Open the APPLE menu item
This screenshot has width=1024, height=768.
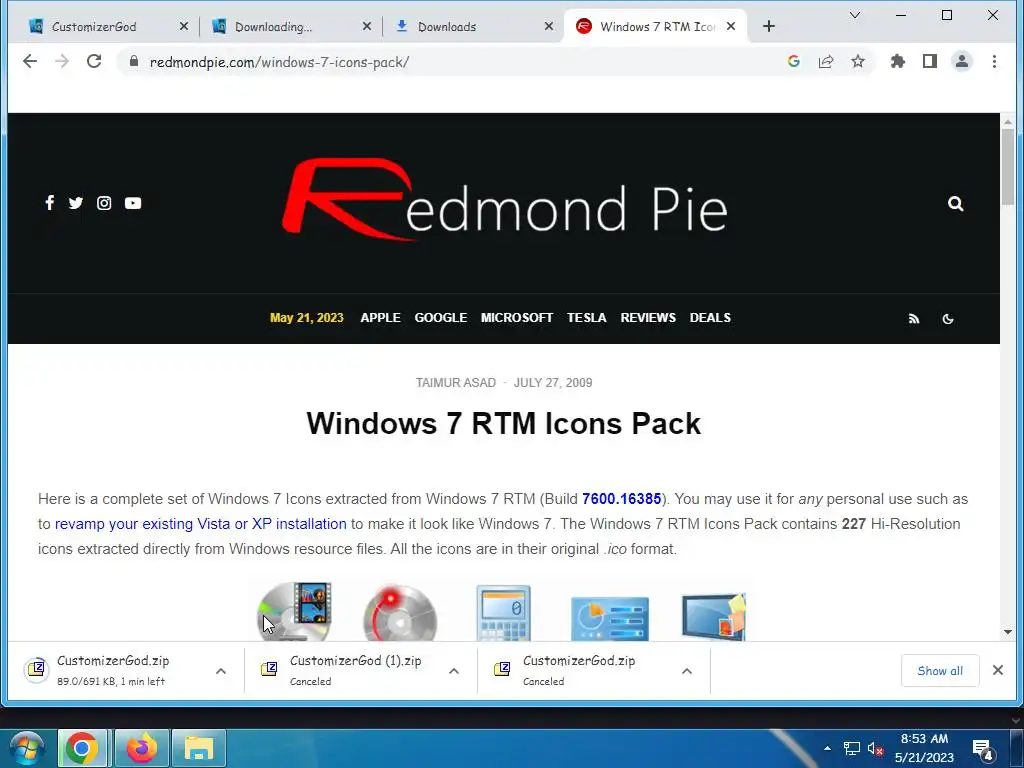[380, 318]
